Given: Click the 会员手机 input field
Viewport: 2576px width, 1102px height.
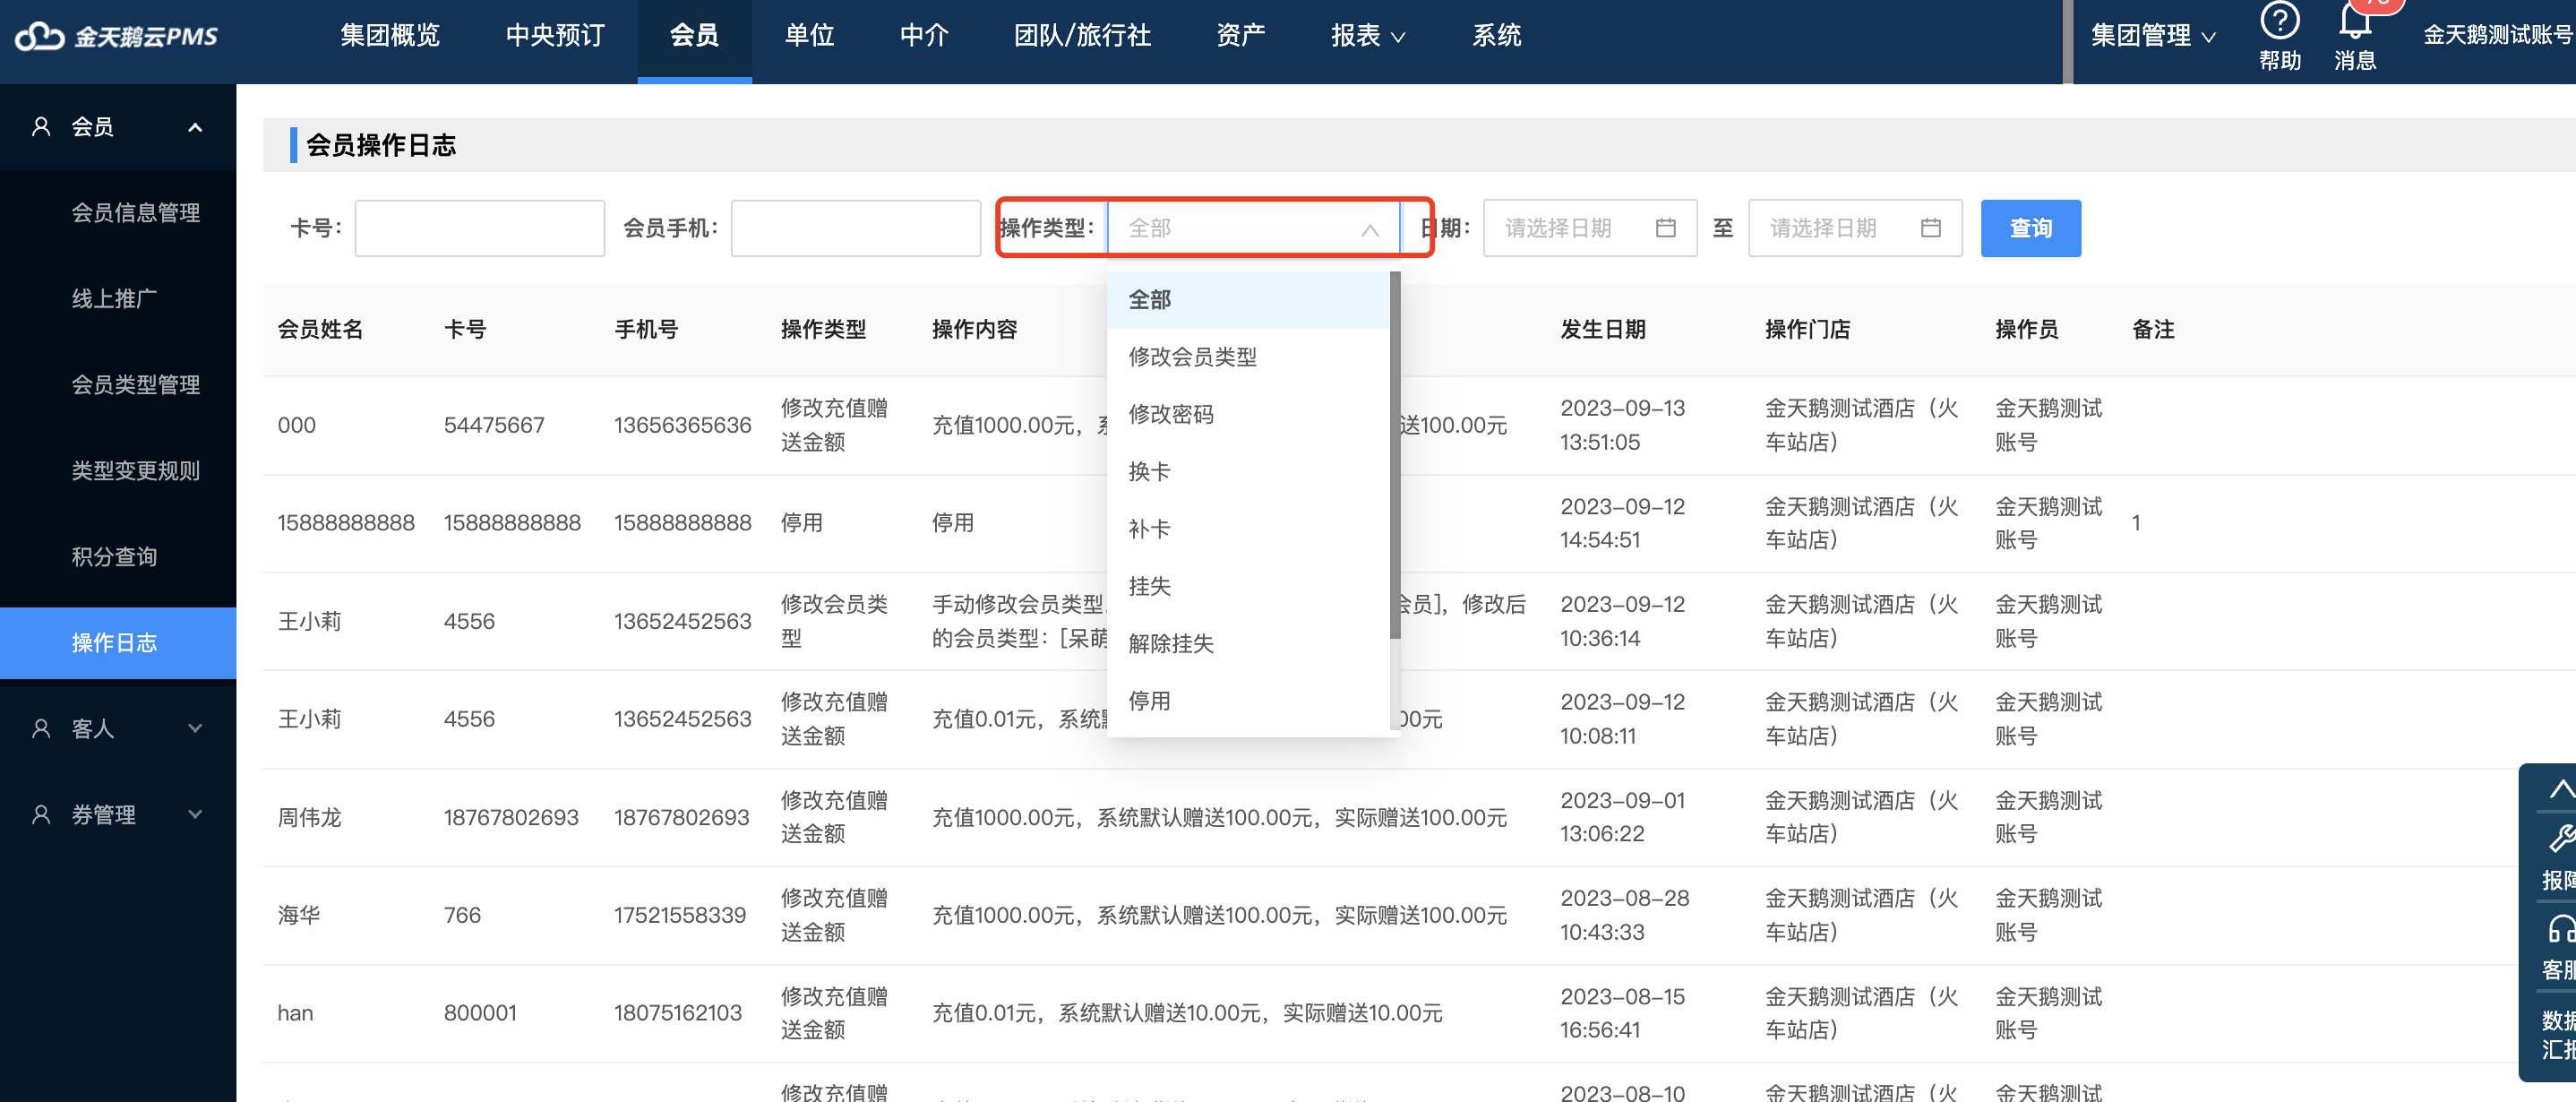Looking at the screenshot, I should click(855, 229).
